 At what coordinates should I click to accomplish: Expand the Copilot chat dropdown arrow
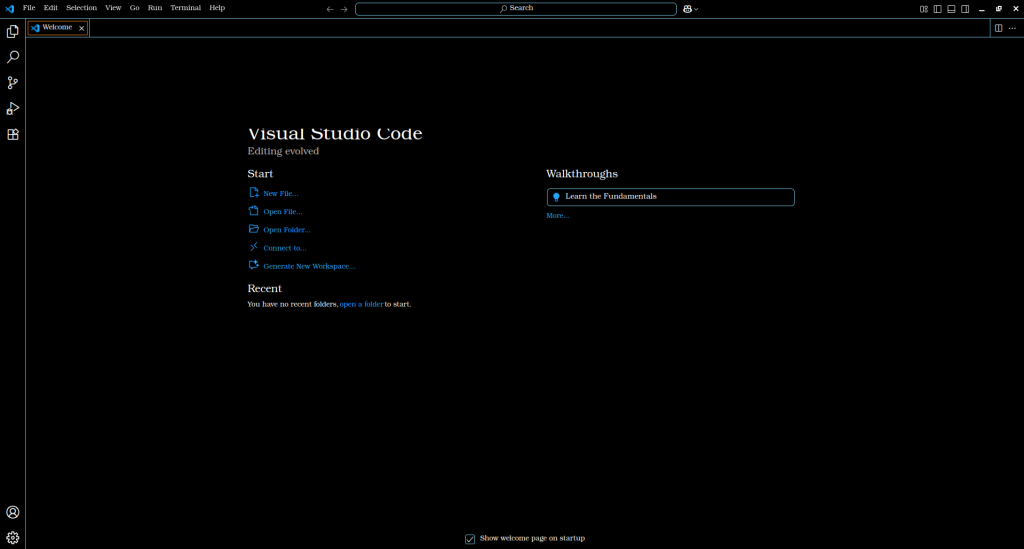coord(696,9)
